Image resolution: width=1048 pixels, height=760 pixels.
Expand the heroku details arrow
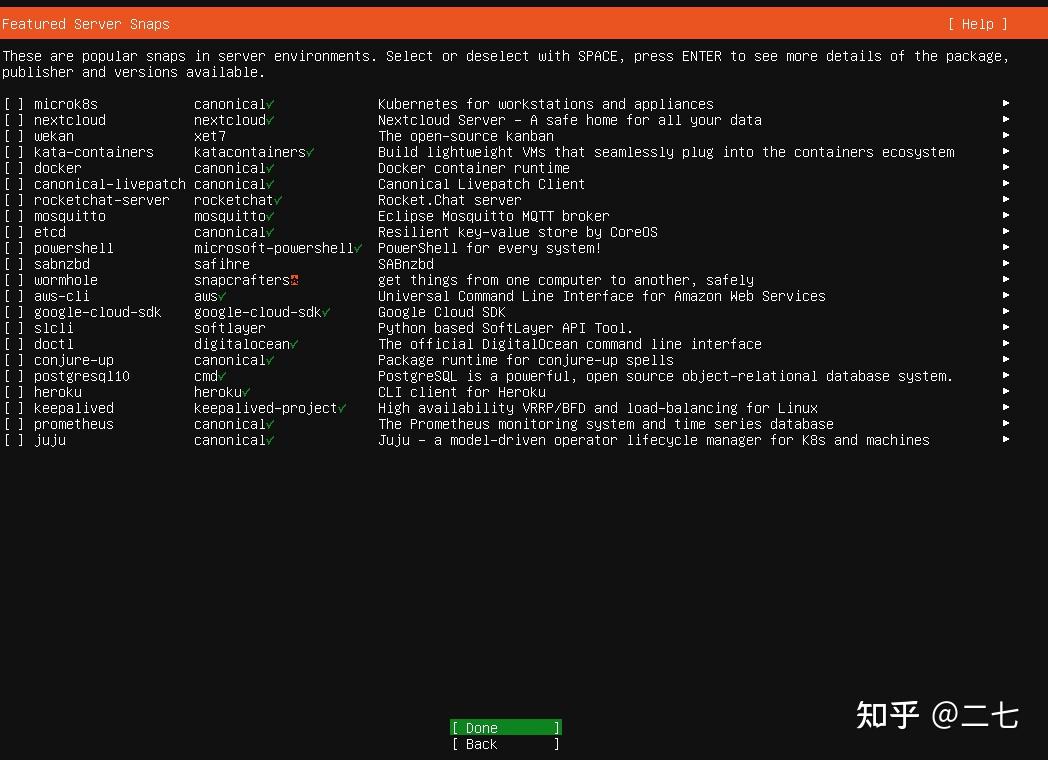(x=1005, y=392)
